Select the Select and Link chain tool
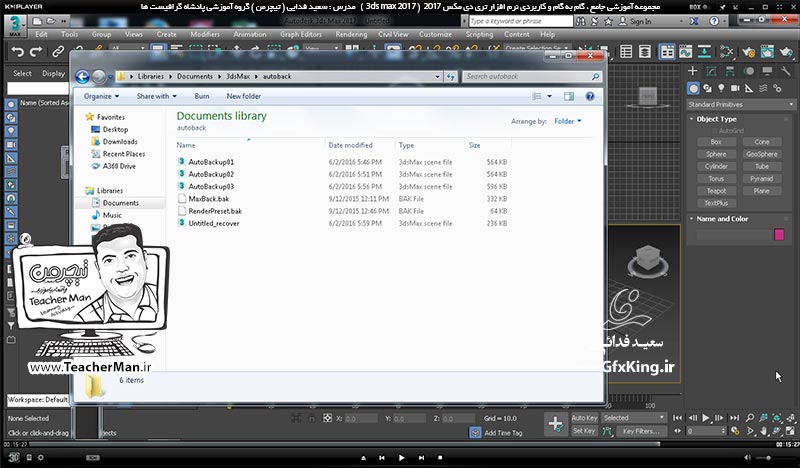Screen dimensions: 800x468 58,52
